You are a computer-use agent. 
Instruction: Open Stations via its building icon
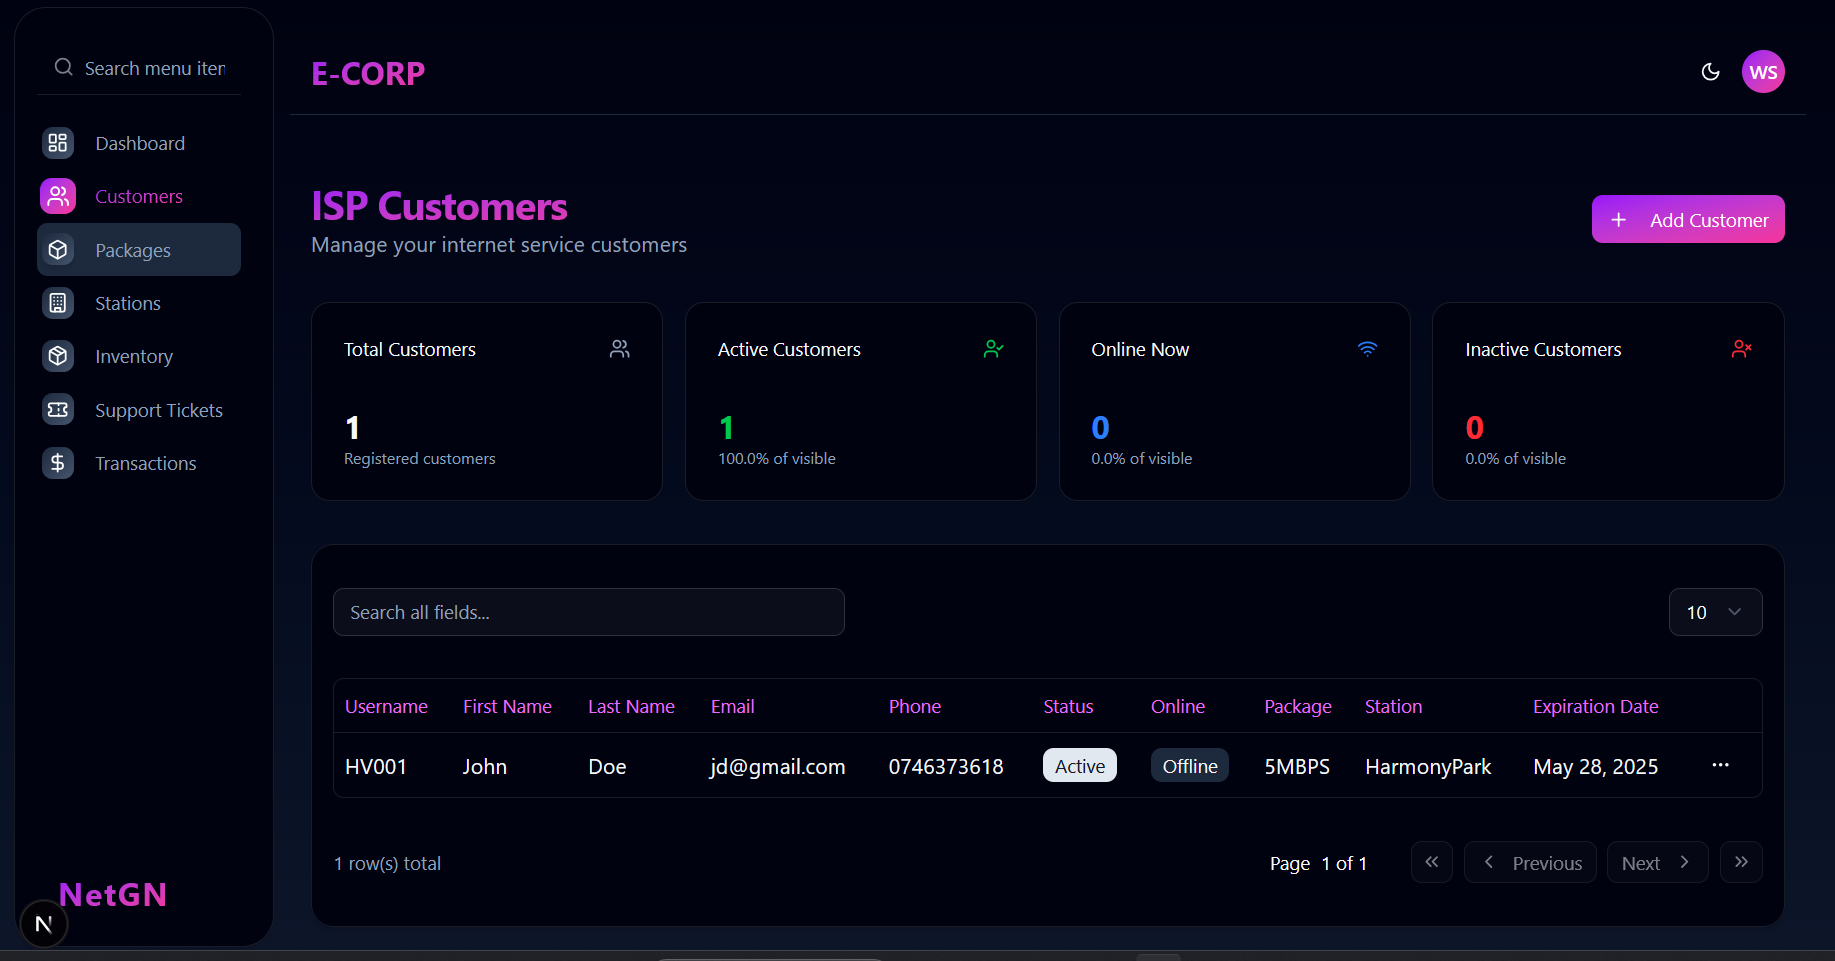point(58,303)
